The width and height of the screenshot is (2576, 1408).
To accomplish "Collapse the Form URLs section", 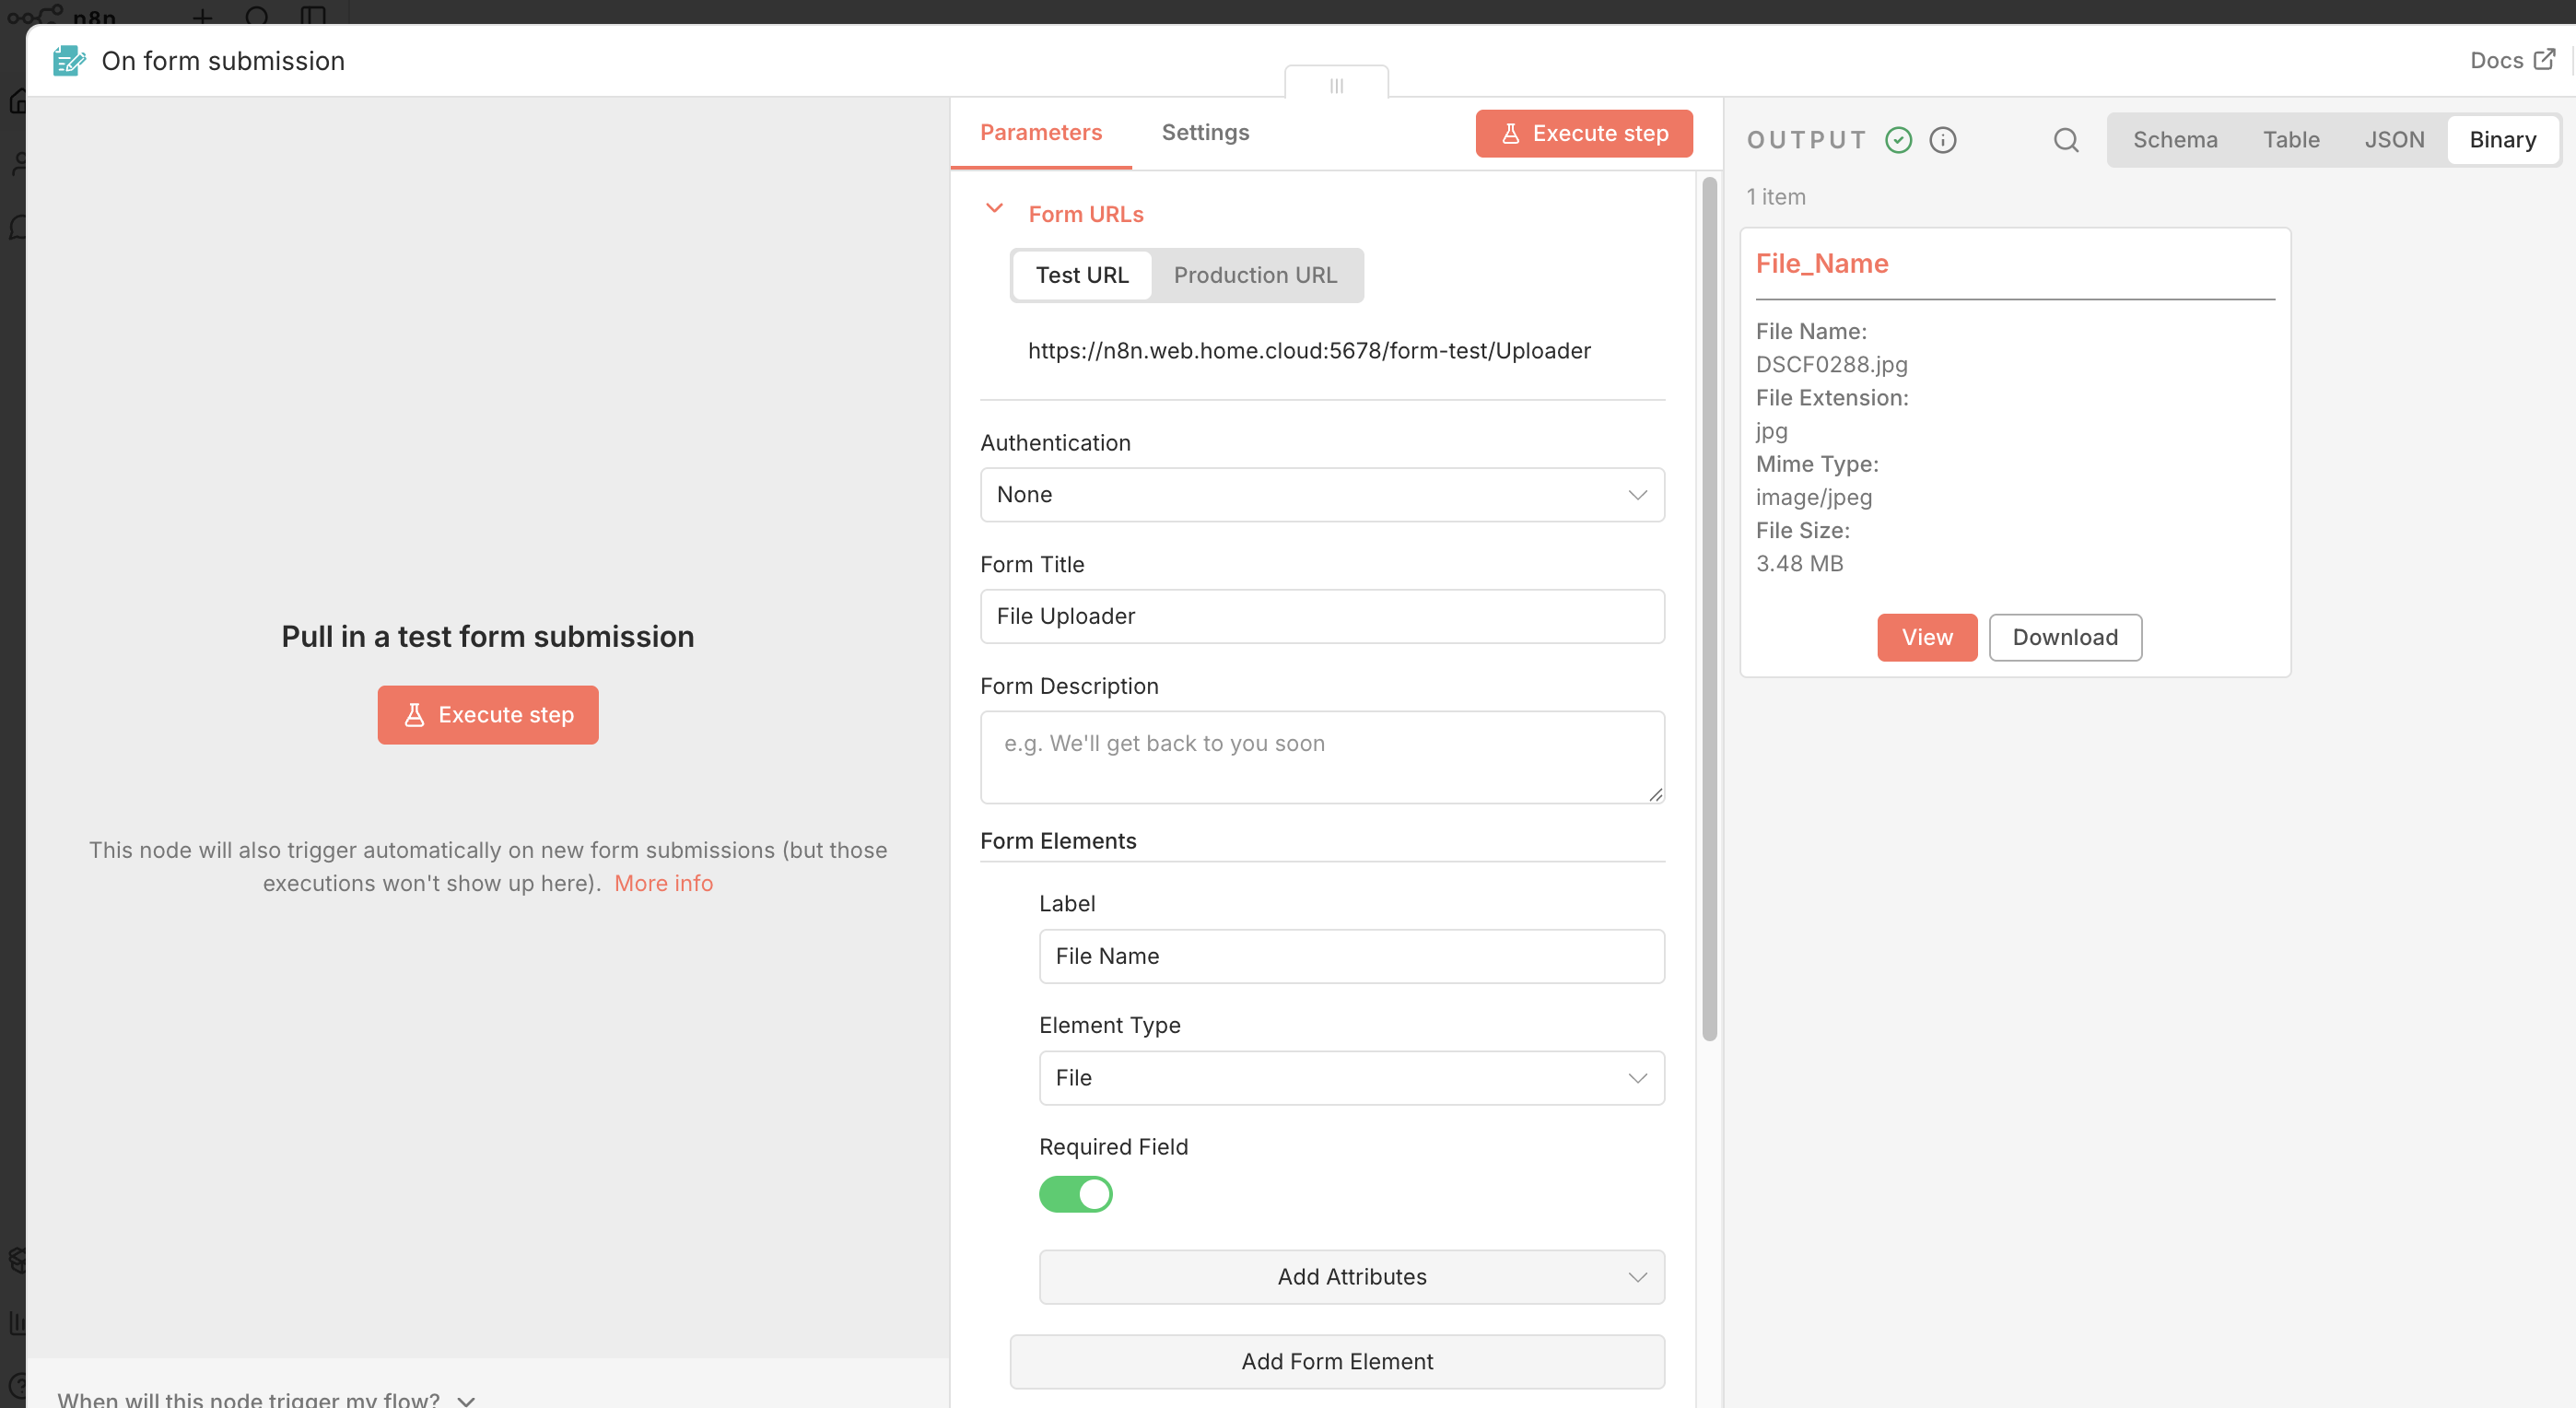I will click(x=994, y=209).
